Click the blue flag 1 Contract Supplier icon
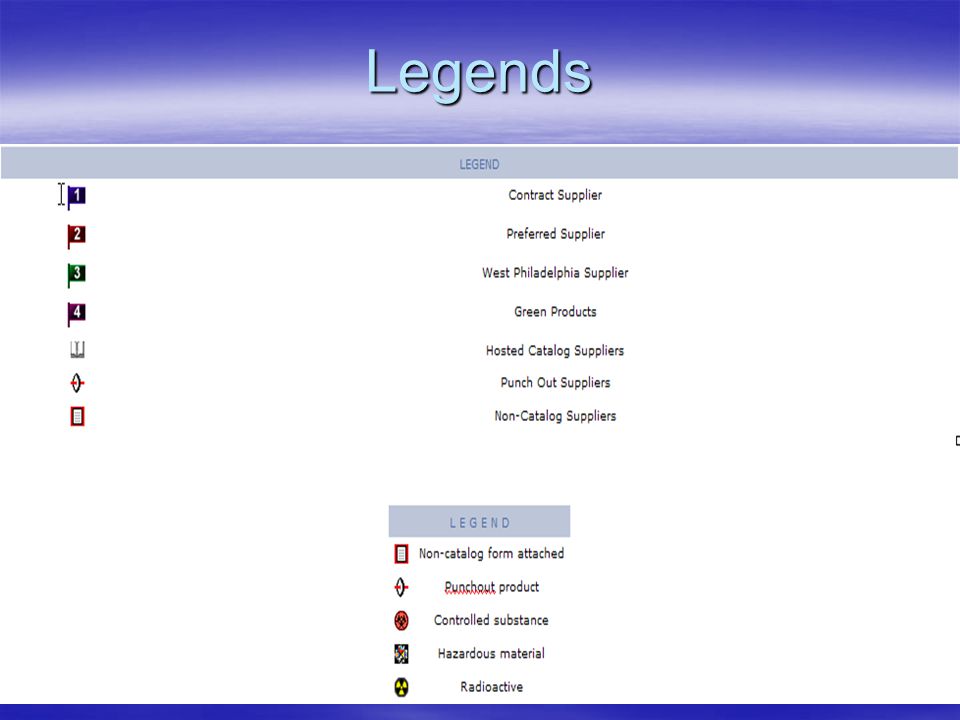960x720 pixels. coord(77,197)
